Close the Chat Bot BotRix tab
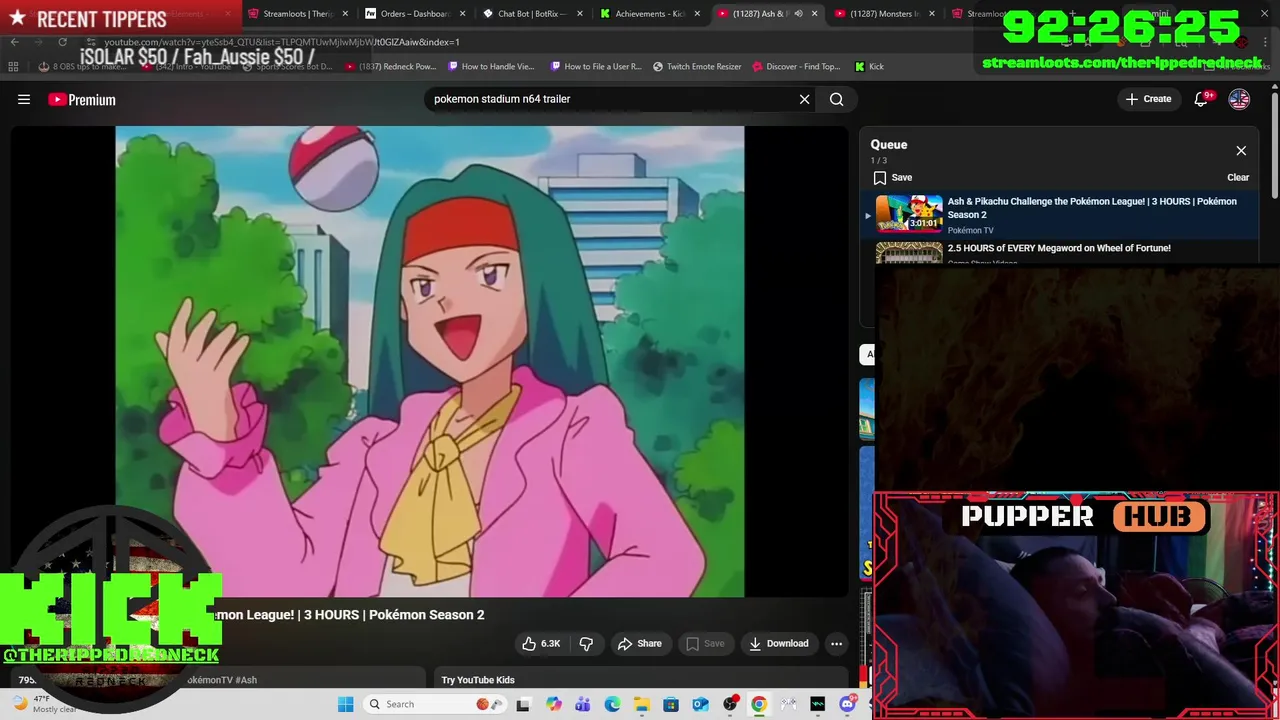Viewport: 1280px width, 720px height. [579, 14]
